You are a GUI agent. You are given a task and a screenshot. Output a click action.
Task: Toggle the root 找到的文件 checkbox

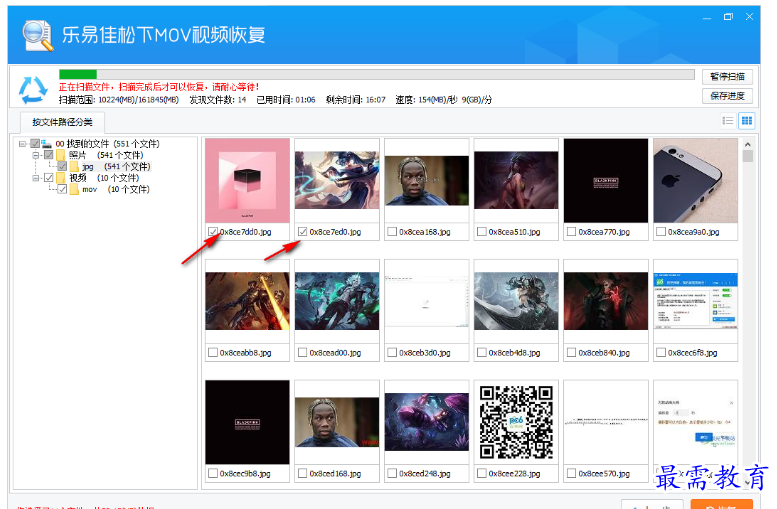coord(35,144)
